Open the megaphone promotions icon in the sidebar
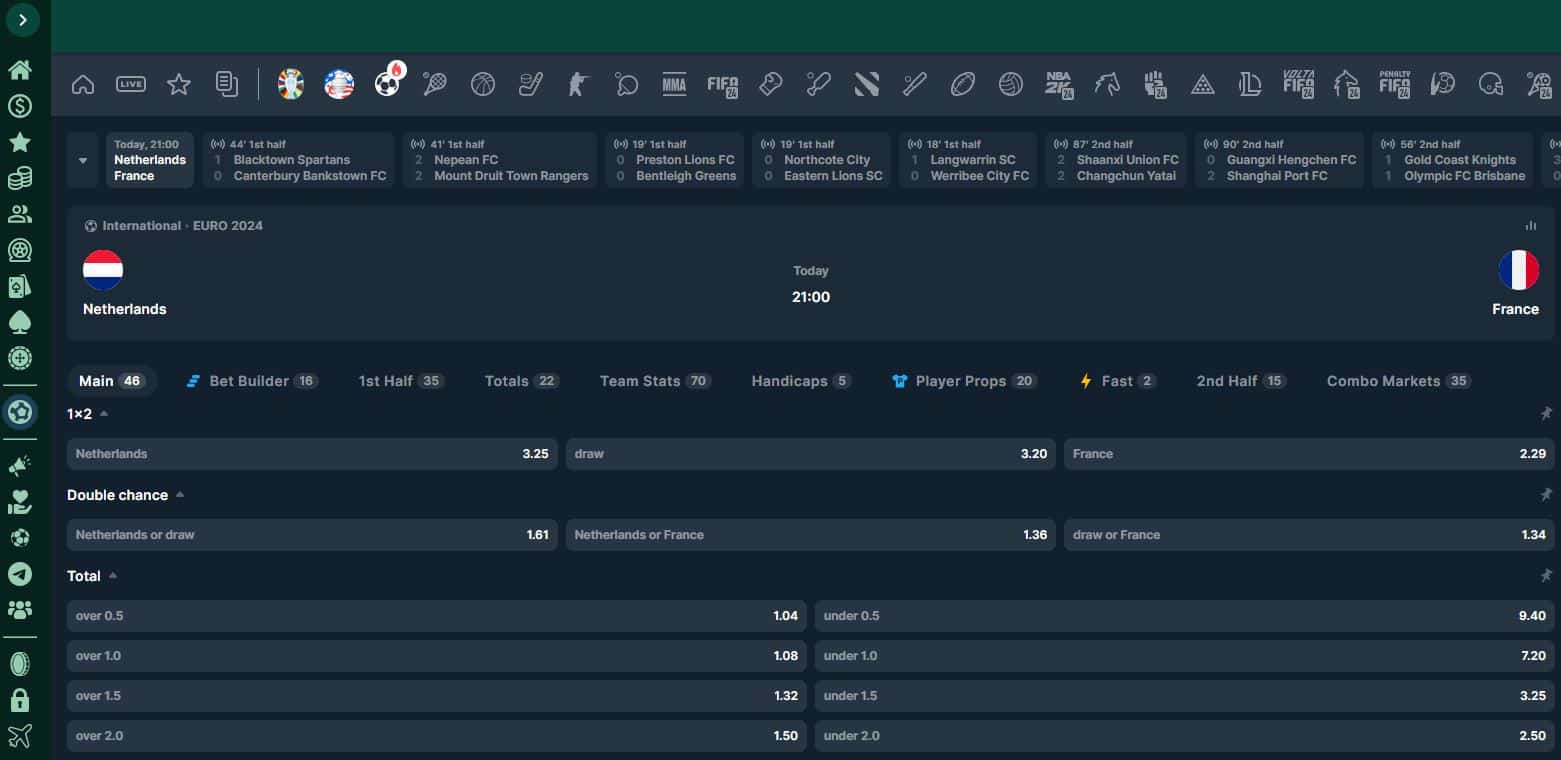Viewport: 1561px width, 760px height. [19, 465]
